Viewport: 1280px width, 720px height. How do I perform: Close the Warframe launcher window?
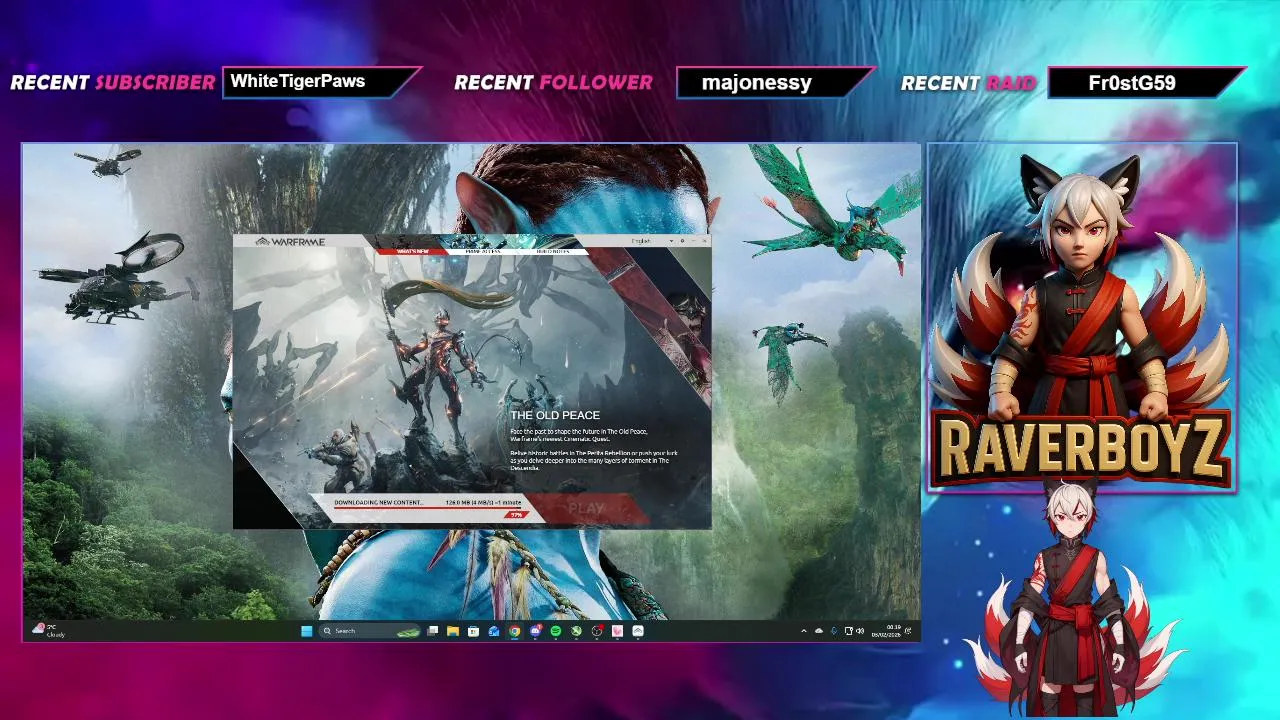tap(704, 241)
